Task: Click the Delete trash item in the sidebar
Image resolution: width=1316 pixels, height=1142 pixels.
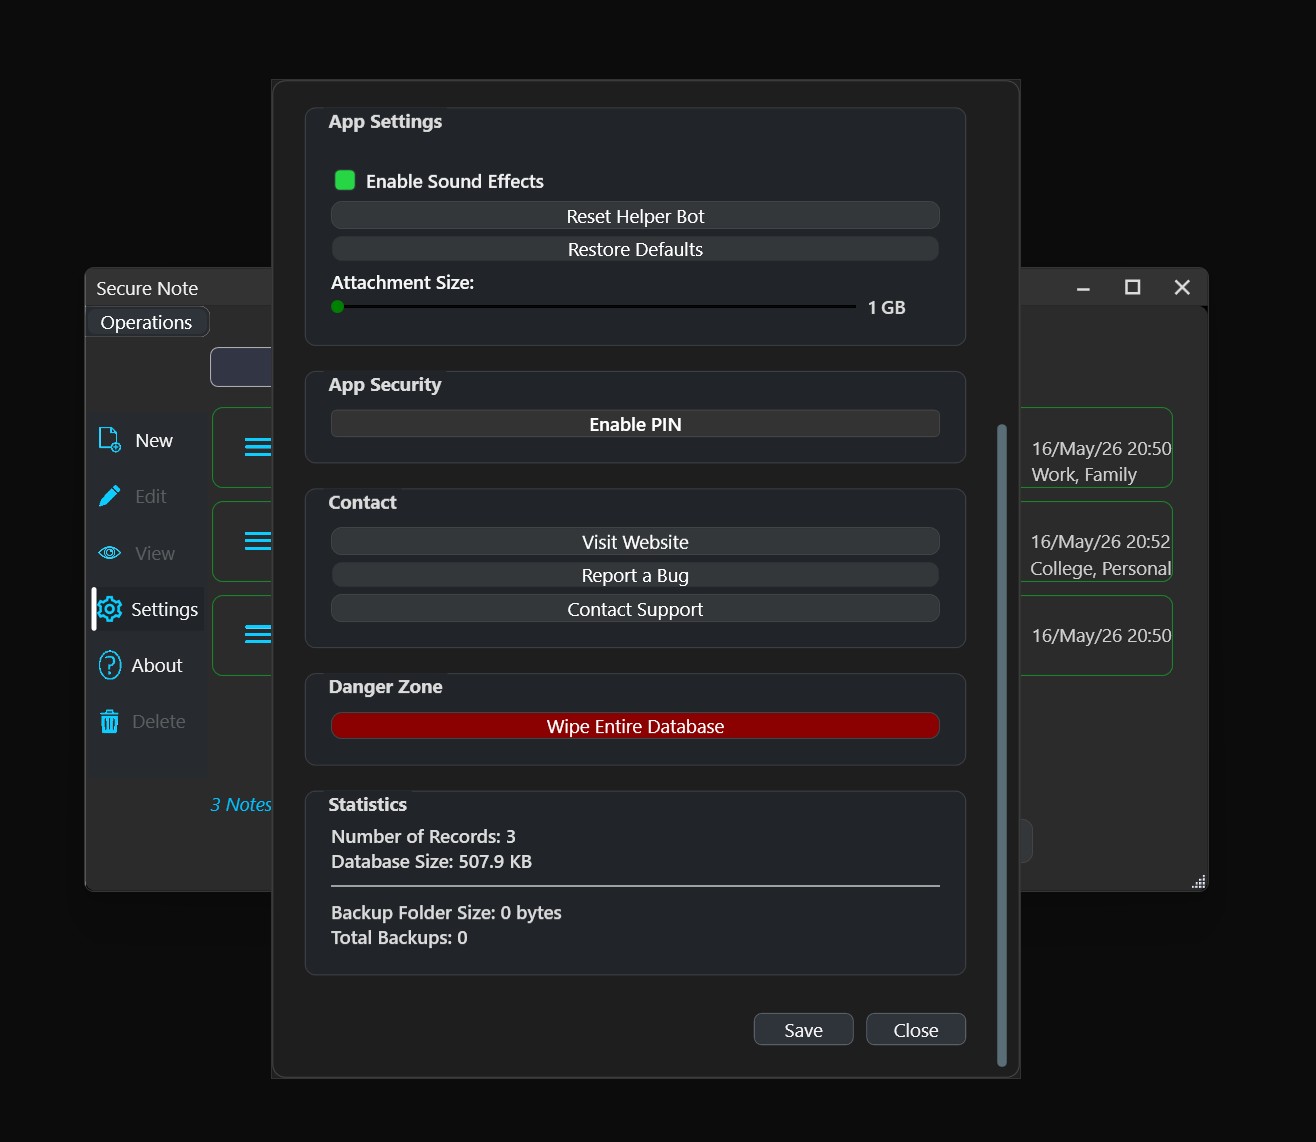Action: click(143, 721)
